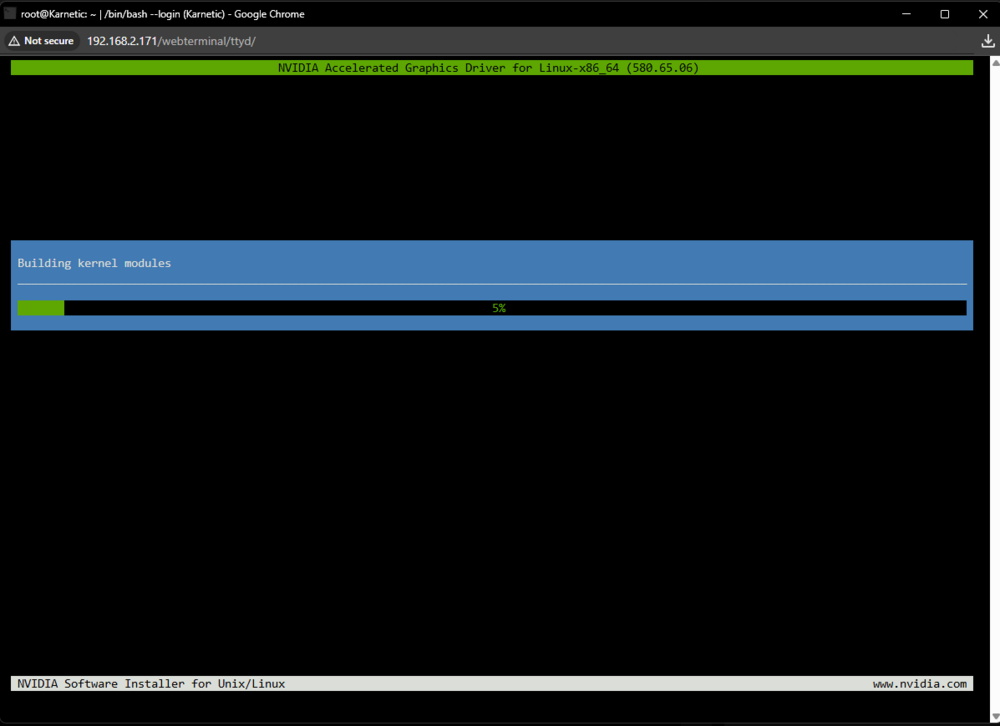Minimize the Chrome window
Viewport: 1000px width, 726px height.
906,13
